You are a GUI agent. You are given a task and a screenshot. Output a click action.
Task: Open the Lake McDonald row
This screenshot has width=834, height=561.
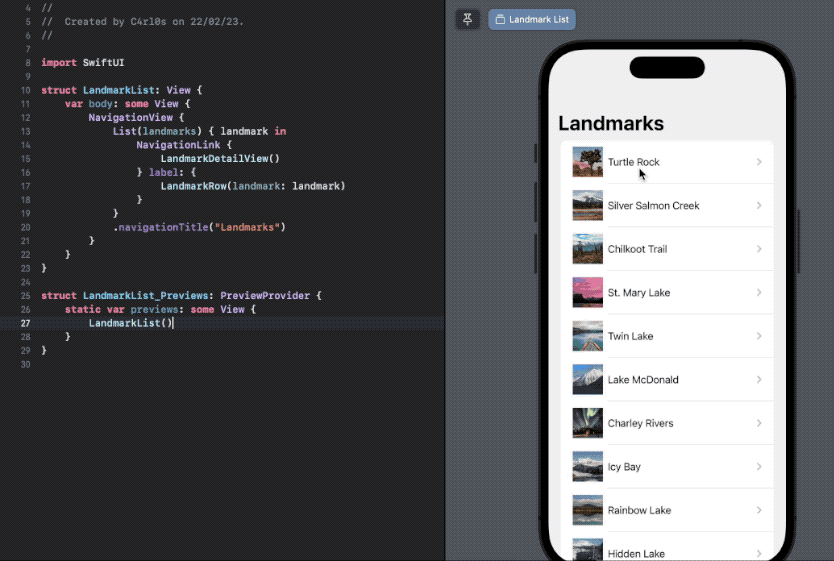(x=667, y=380)
